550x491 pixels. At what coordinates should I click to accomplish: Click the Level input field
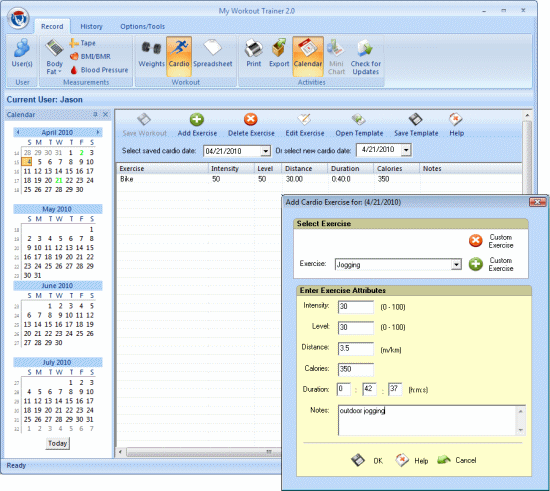coord(356,328)
